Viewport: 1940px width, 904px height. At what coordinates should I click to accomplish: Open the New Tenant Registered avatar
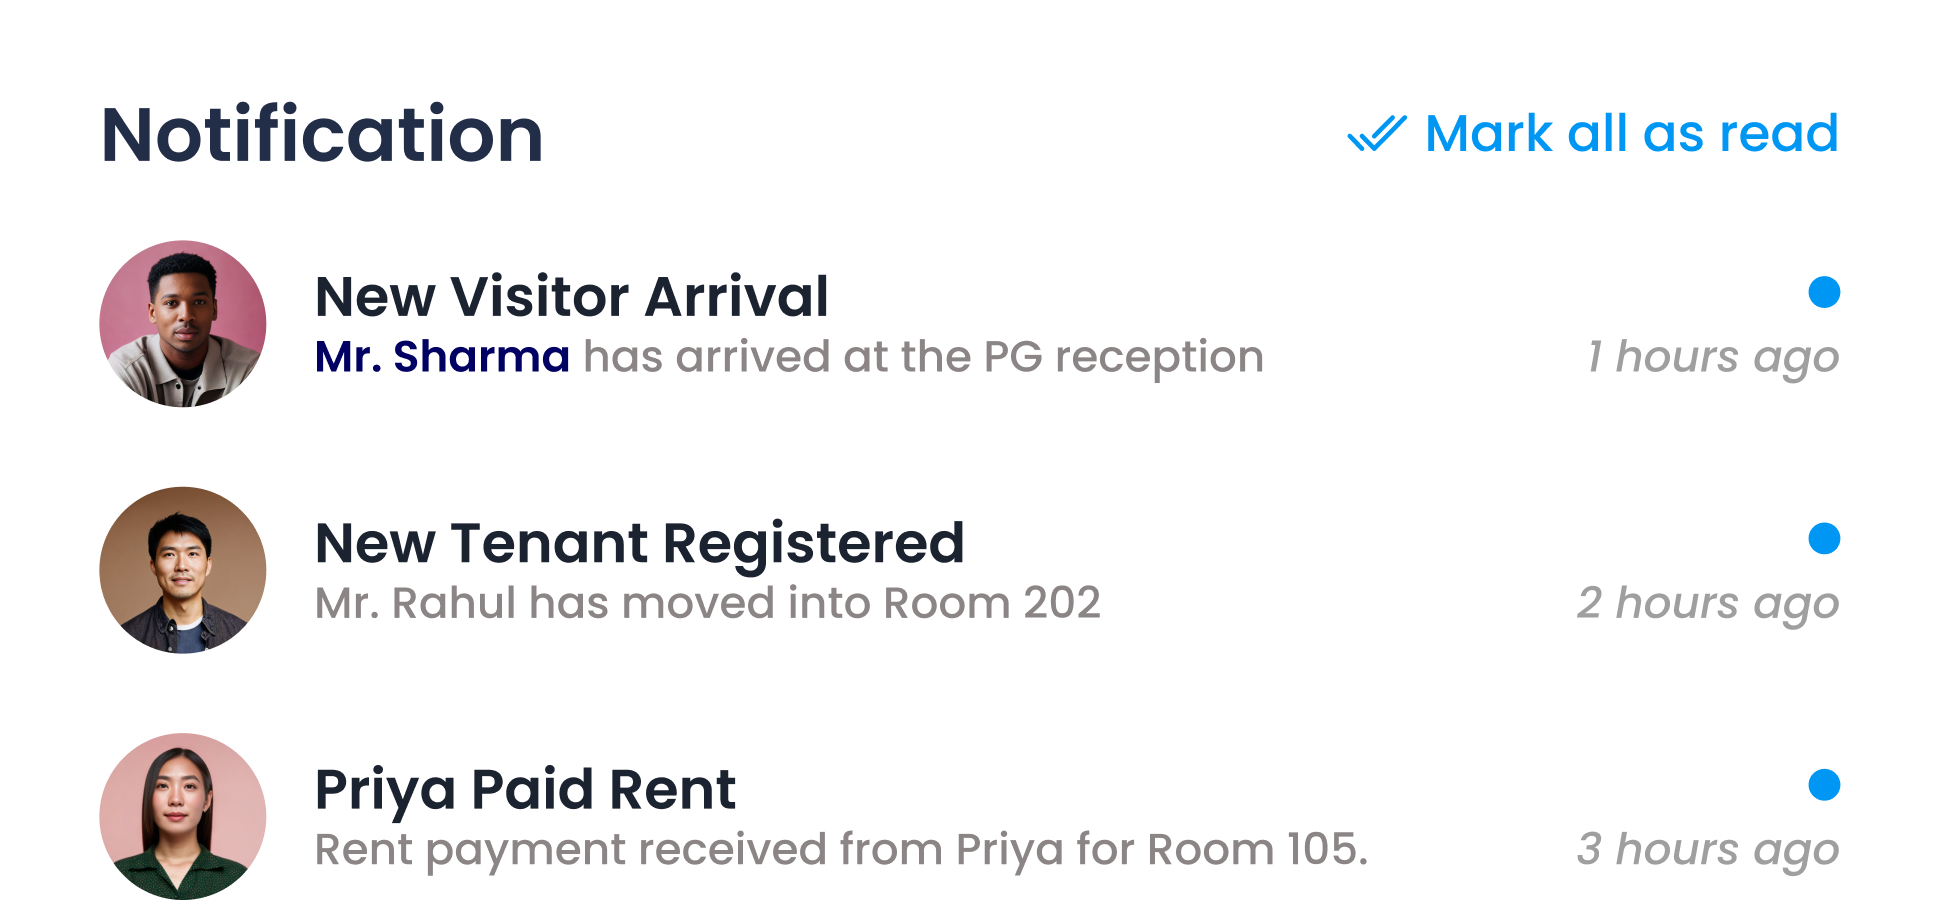[x=183, y=570]
